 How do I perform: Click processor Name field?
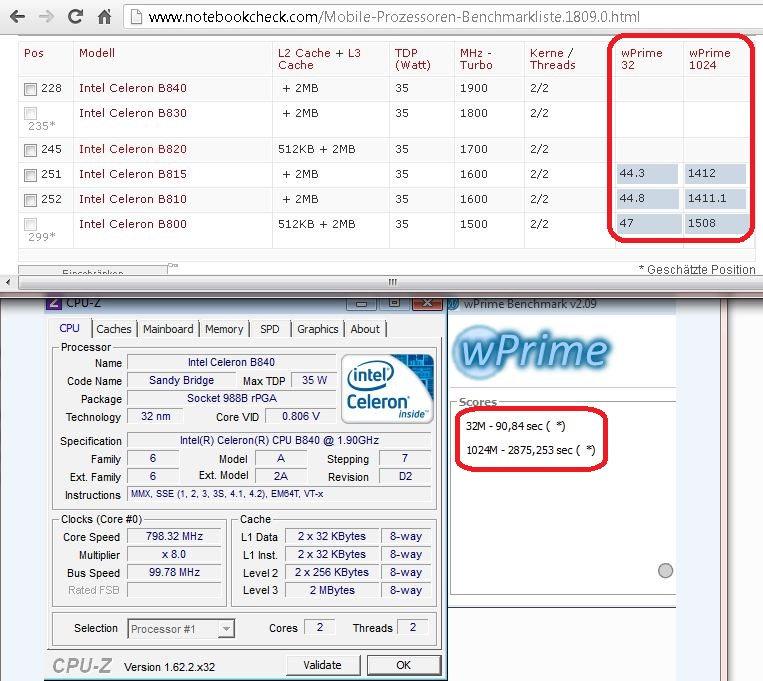click(232, 362)
